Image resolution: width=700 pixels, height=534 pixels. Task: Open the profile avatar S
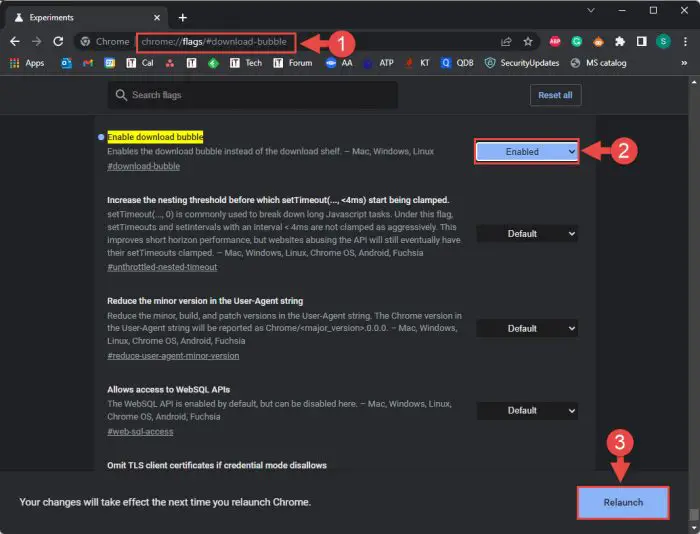pos(663,42)
